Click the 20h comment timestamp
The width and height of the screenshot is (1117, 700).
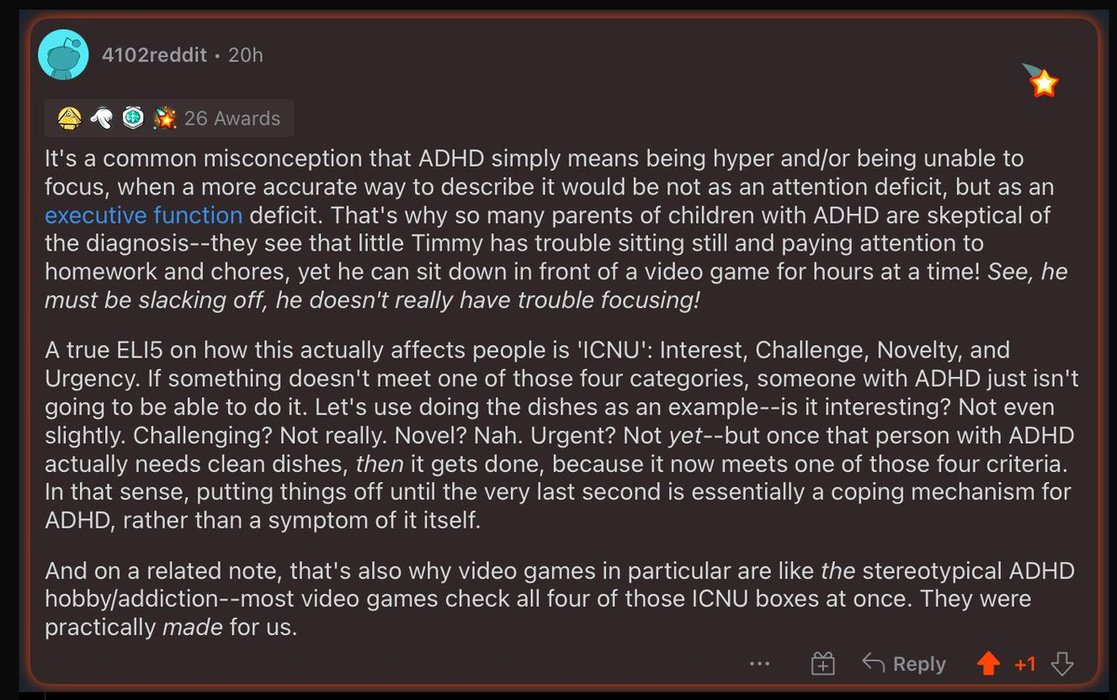pos(245,55)
